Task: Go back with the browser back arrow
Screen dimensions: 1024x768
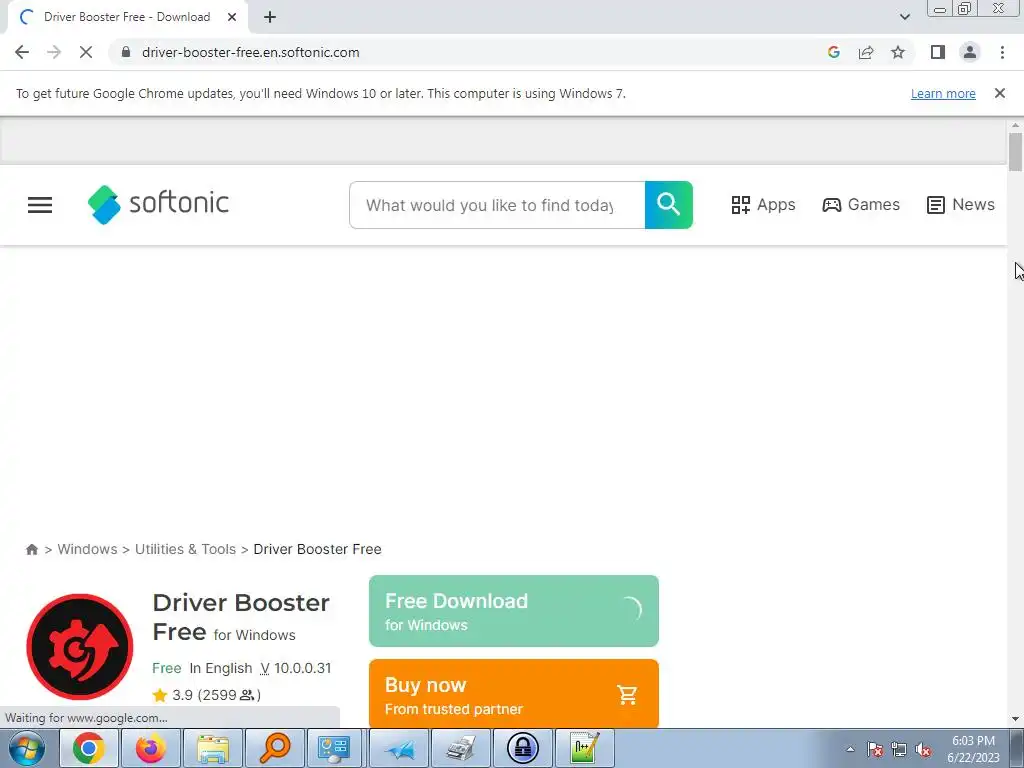Action: pos(22,52)
